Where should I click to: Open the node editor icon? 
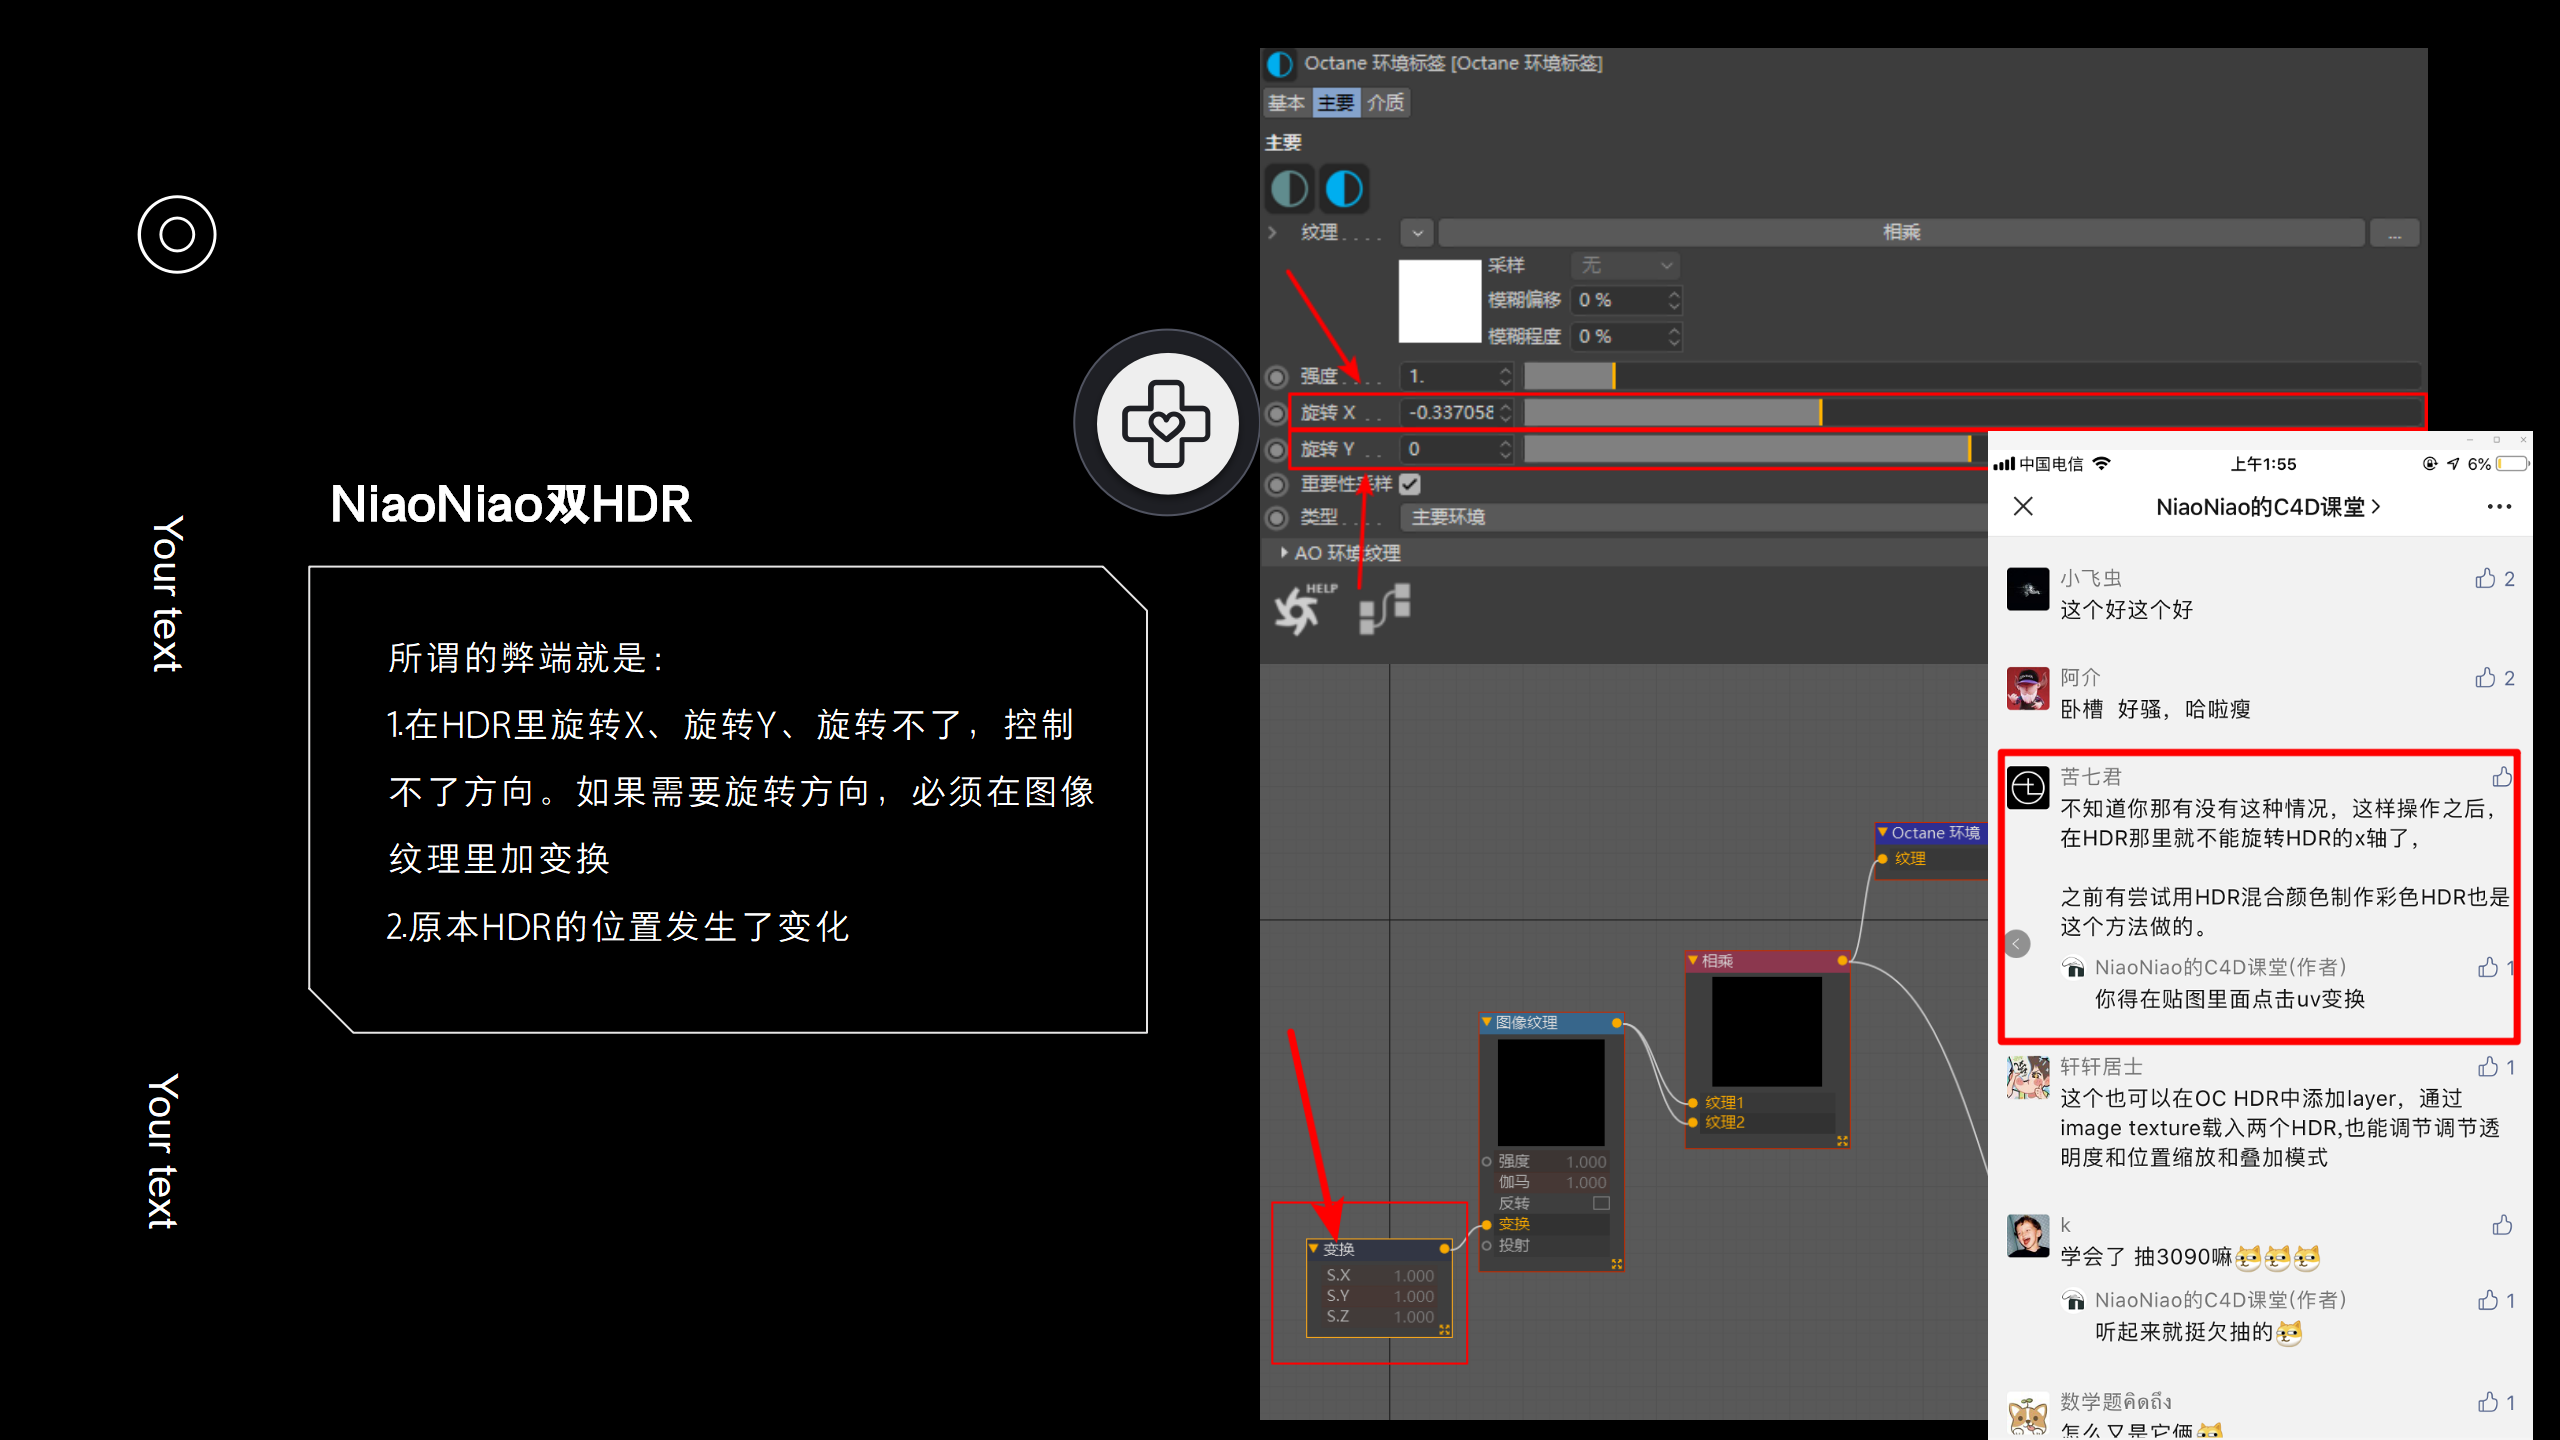tap(1385, 609)
